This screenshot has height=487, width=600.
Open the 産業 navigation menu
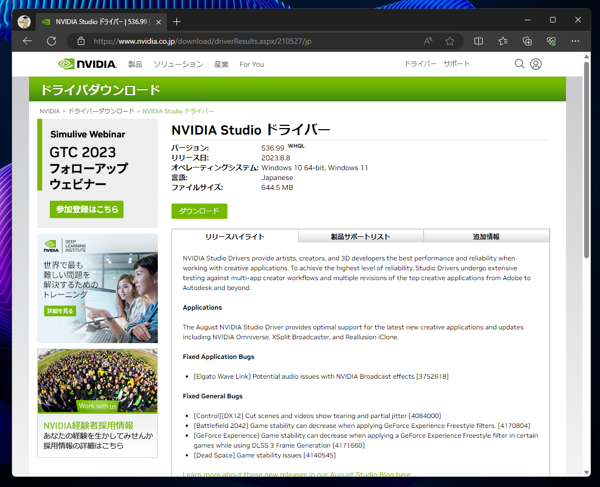pos(221,64)
